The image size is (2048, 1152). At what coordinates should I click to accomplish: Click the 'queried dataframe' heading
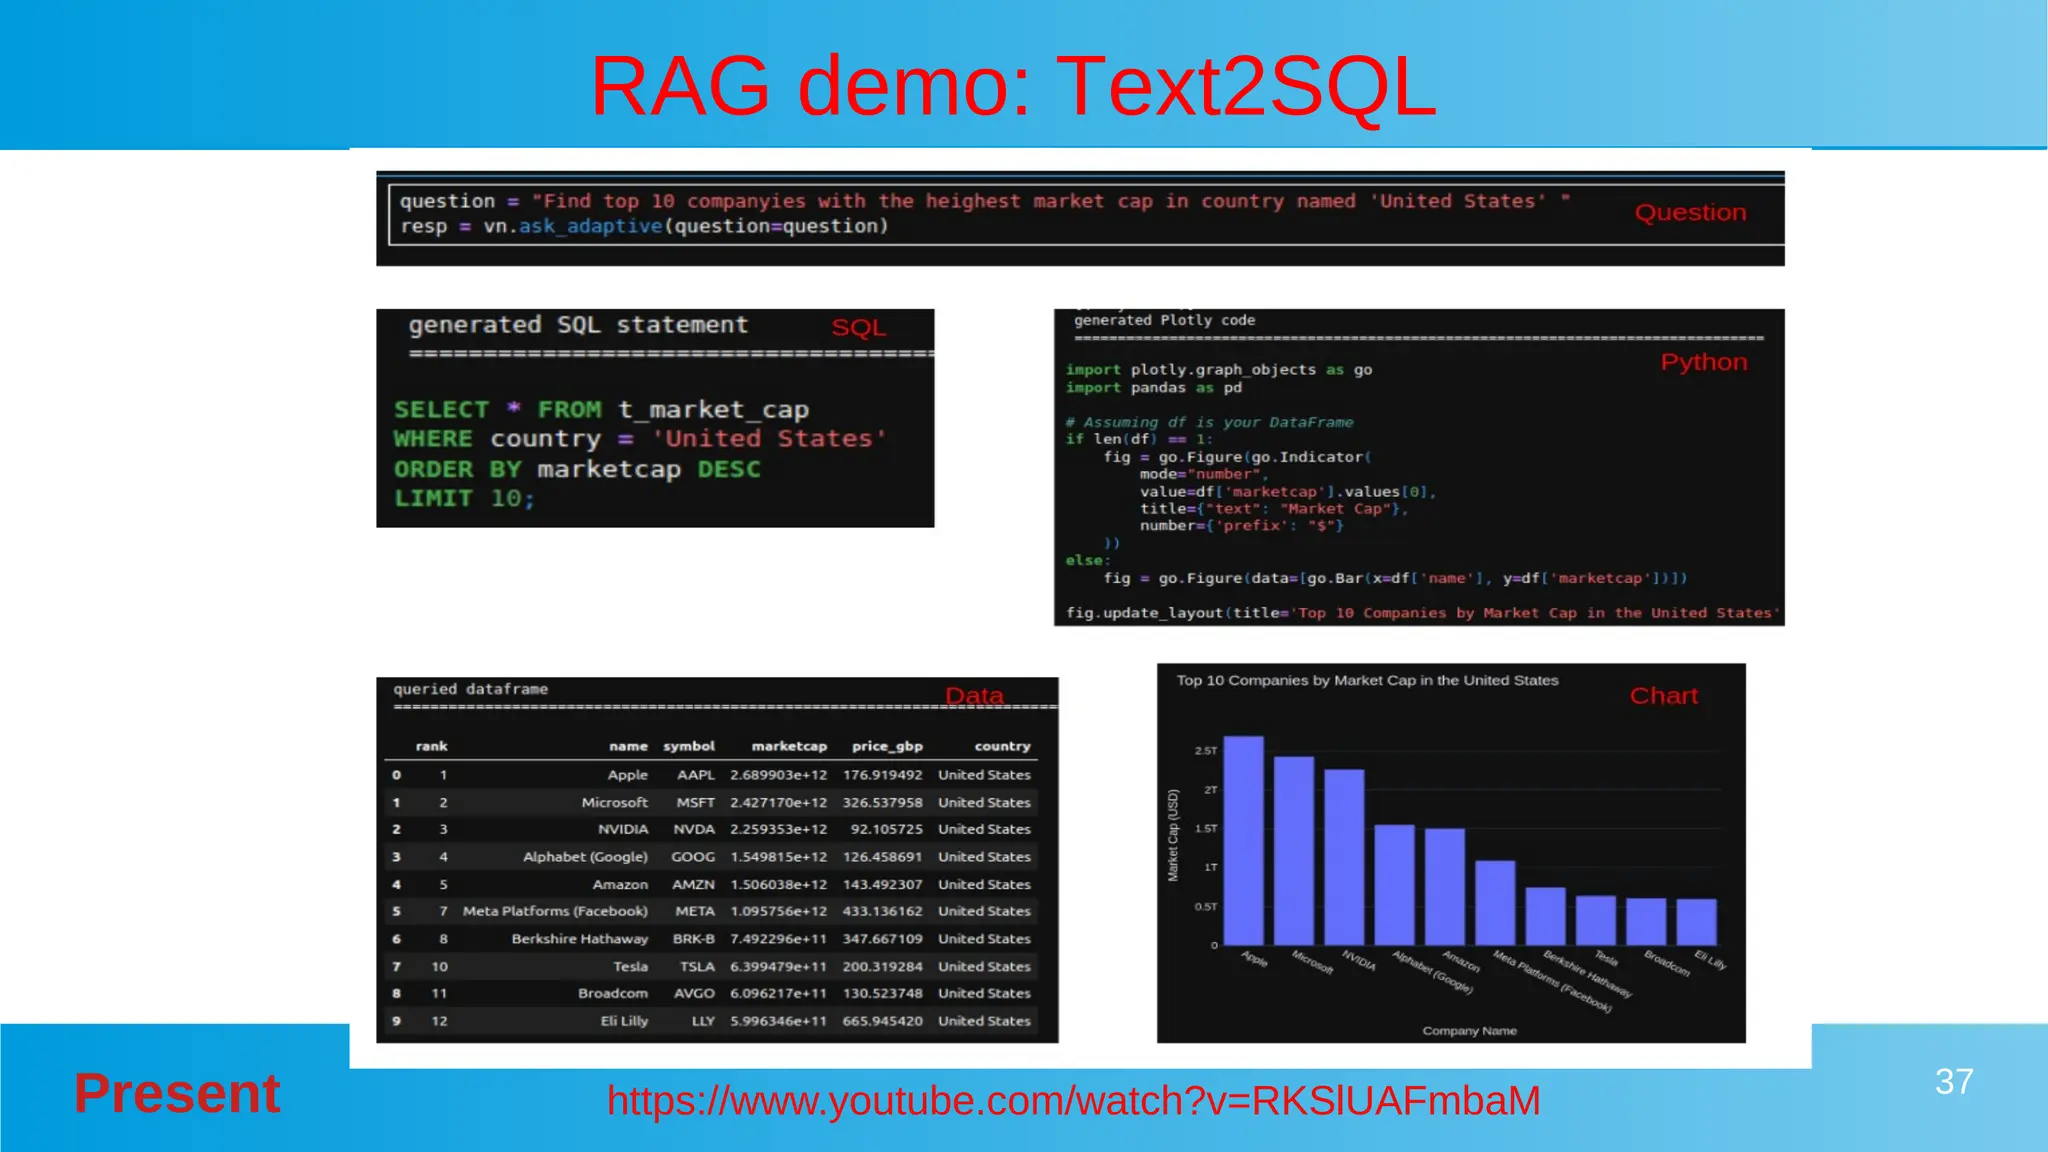tap(470, 689)
